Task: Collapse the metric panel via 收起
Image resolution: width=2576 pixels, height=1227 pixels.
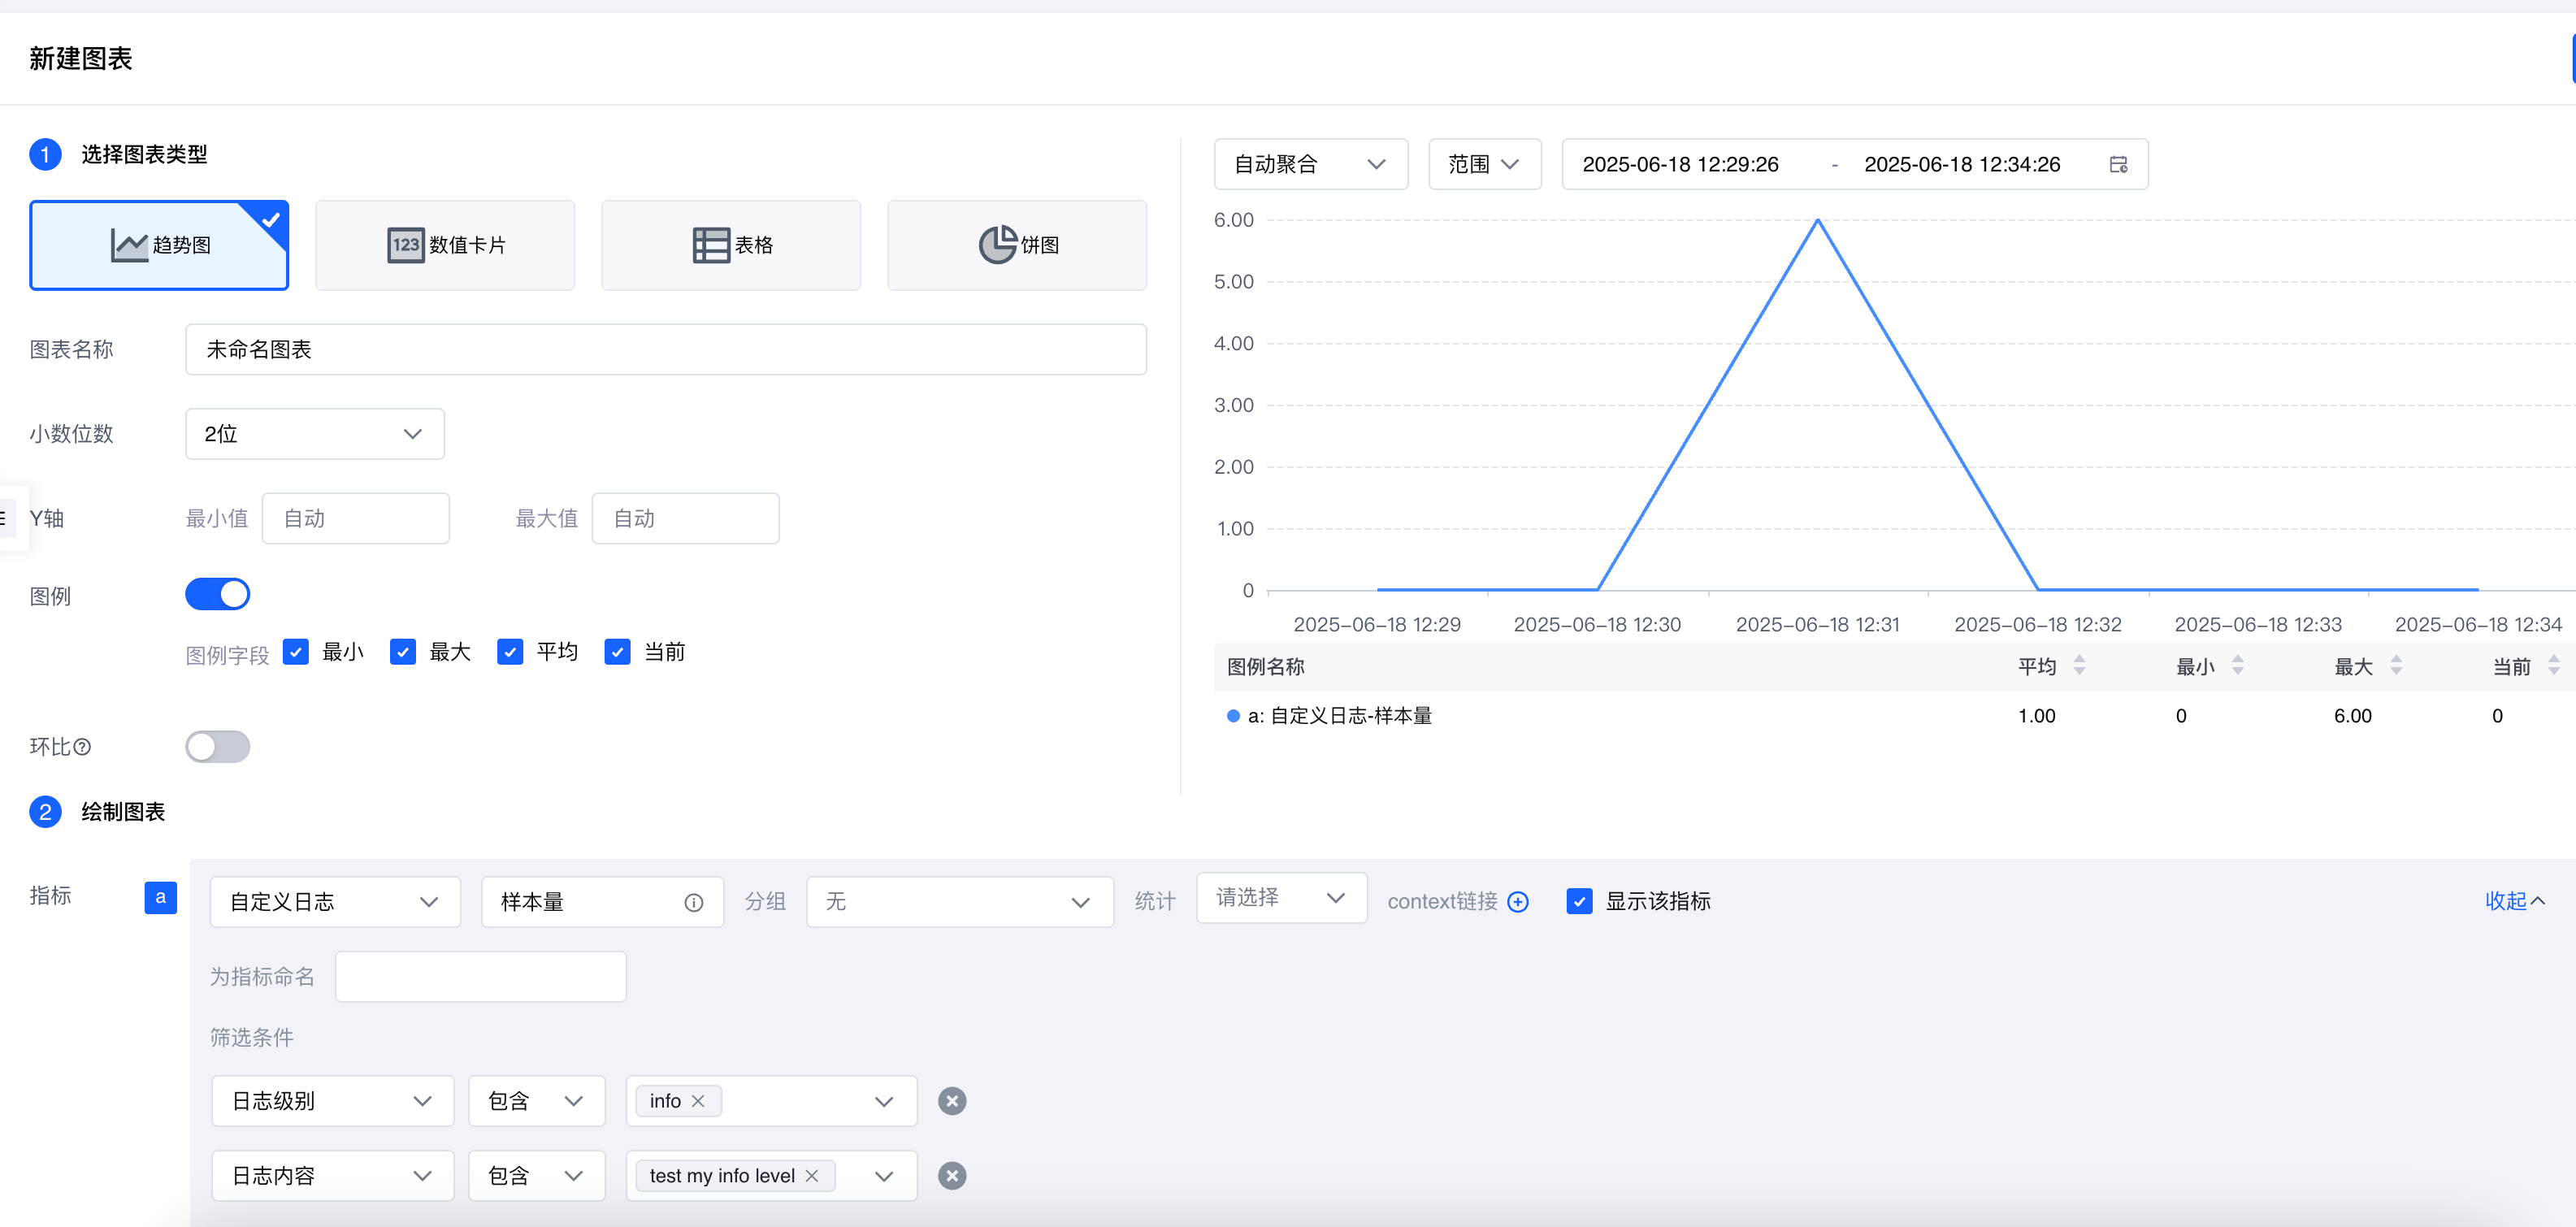Action: click(x=2514, y=901)
